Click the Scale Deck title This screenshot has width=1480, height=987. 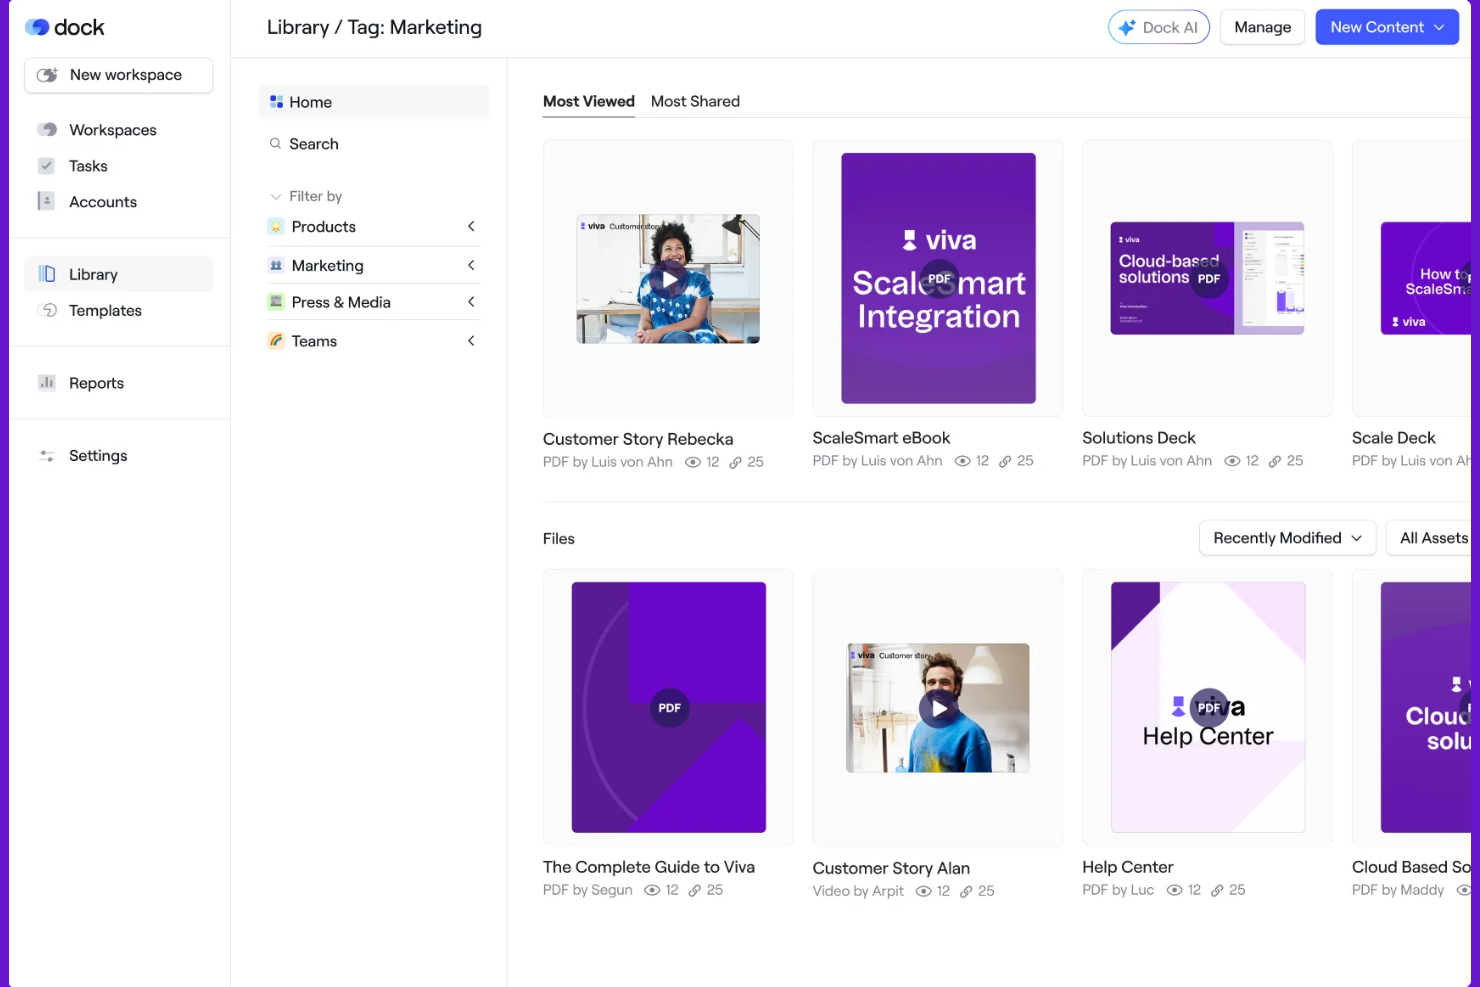(x=1393, y=438)
